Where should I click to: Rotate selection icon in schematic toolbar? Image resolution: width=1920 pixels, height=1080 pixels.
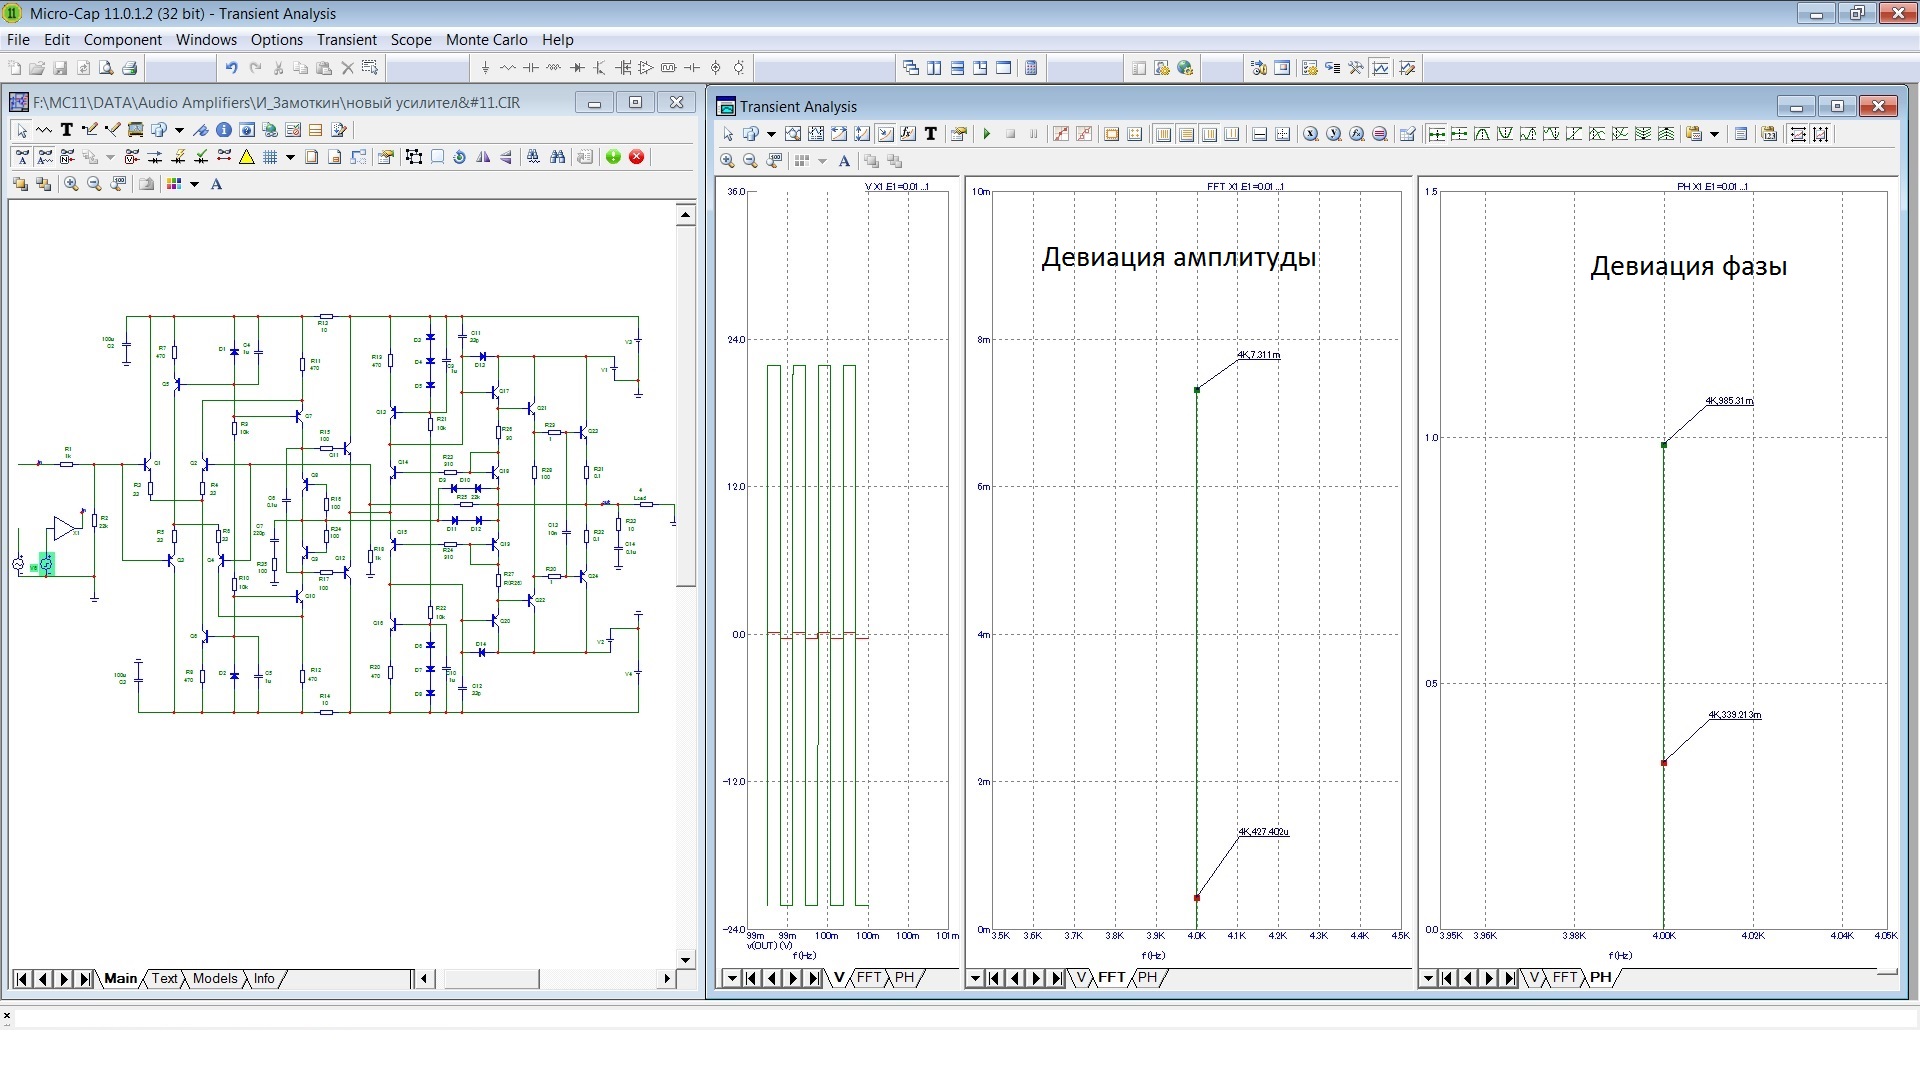[x=459, y=157]
